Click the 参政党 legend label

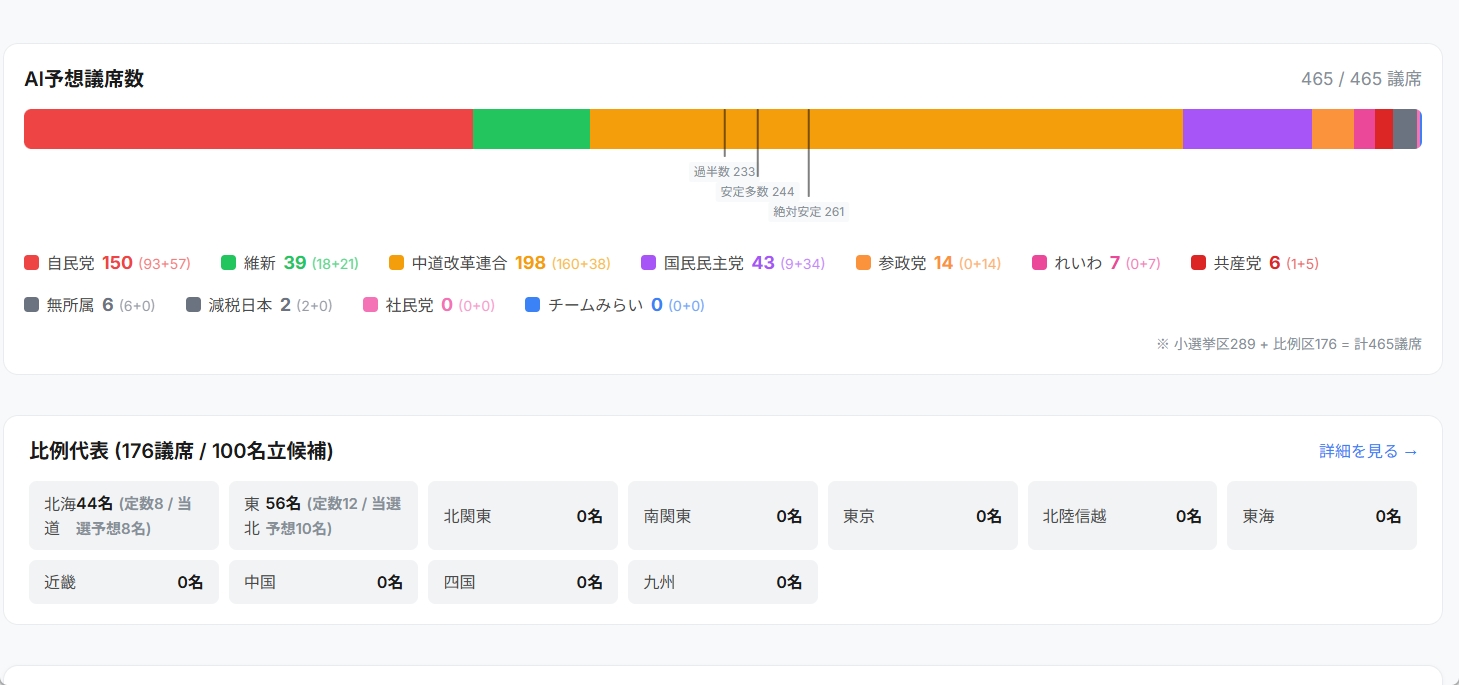902,263
